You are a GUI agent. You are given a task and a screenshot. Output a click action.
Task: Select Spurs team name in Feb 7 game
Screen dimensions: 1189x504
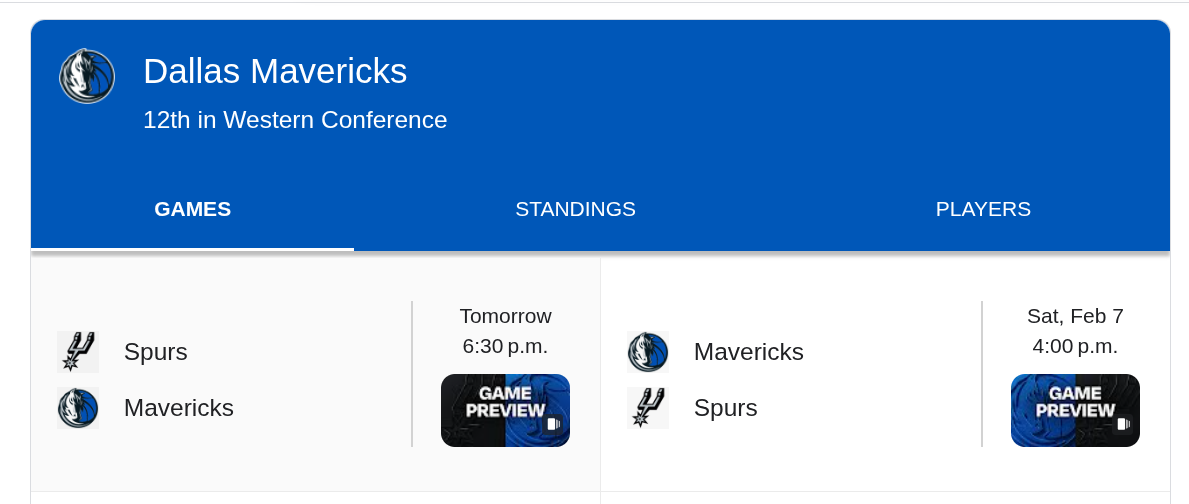726,408
